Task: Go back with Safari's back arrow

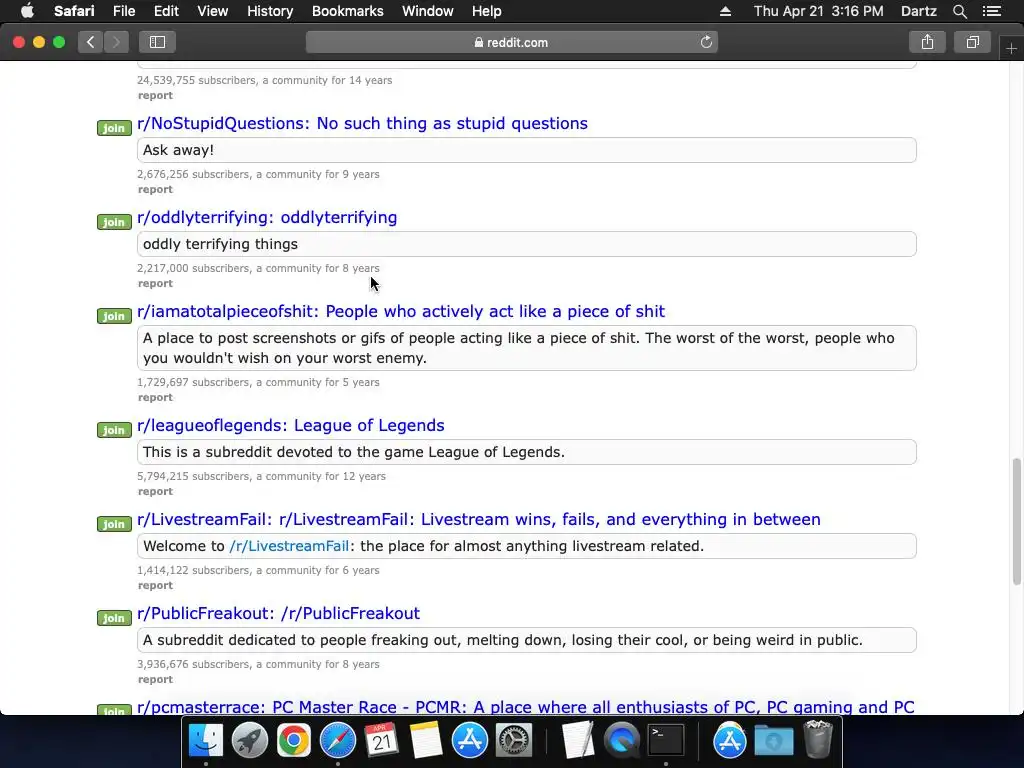Action: pos(91,42)
